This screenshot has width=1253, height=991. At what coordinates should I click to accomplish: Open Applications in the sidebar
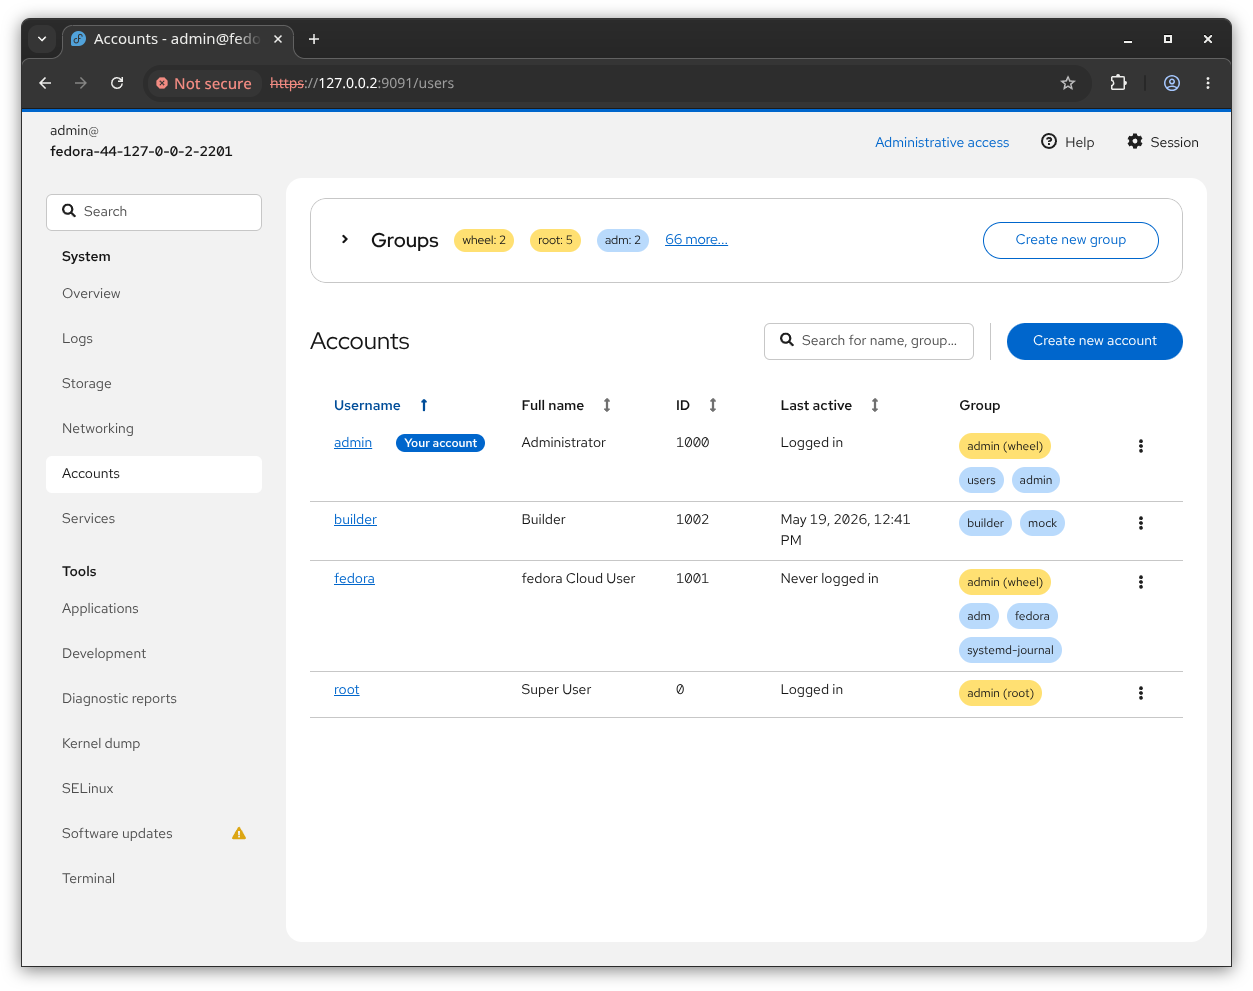[x=154, y=608]
